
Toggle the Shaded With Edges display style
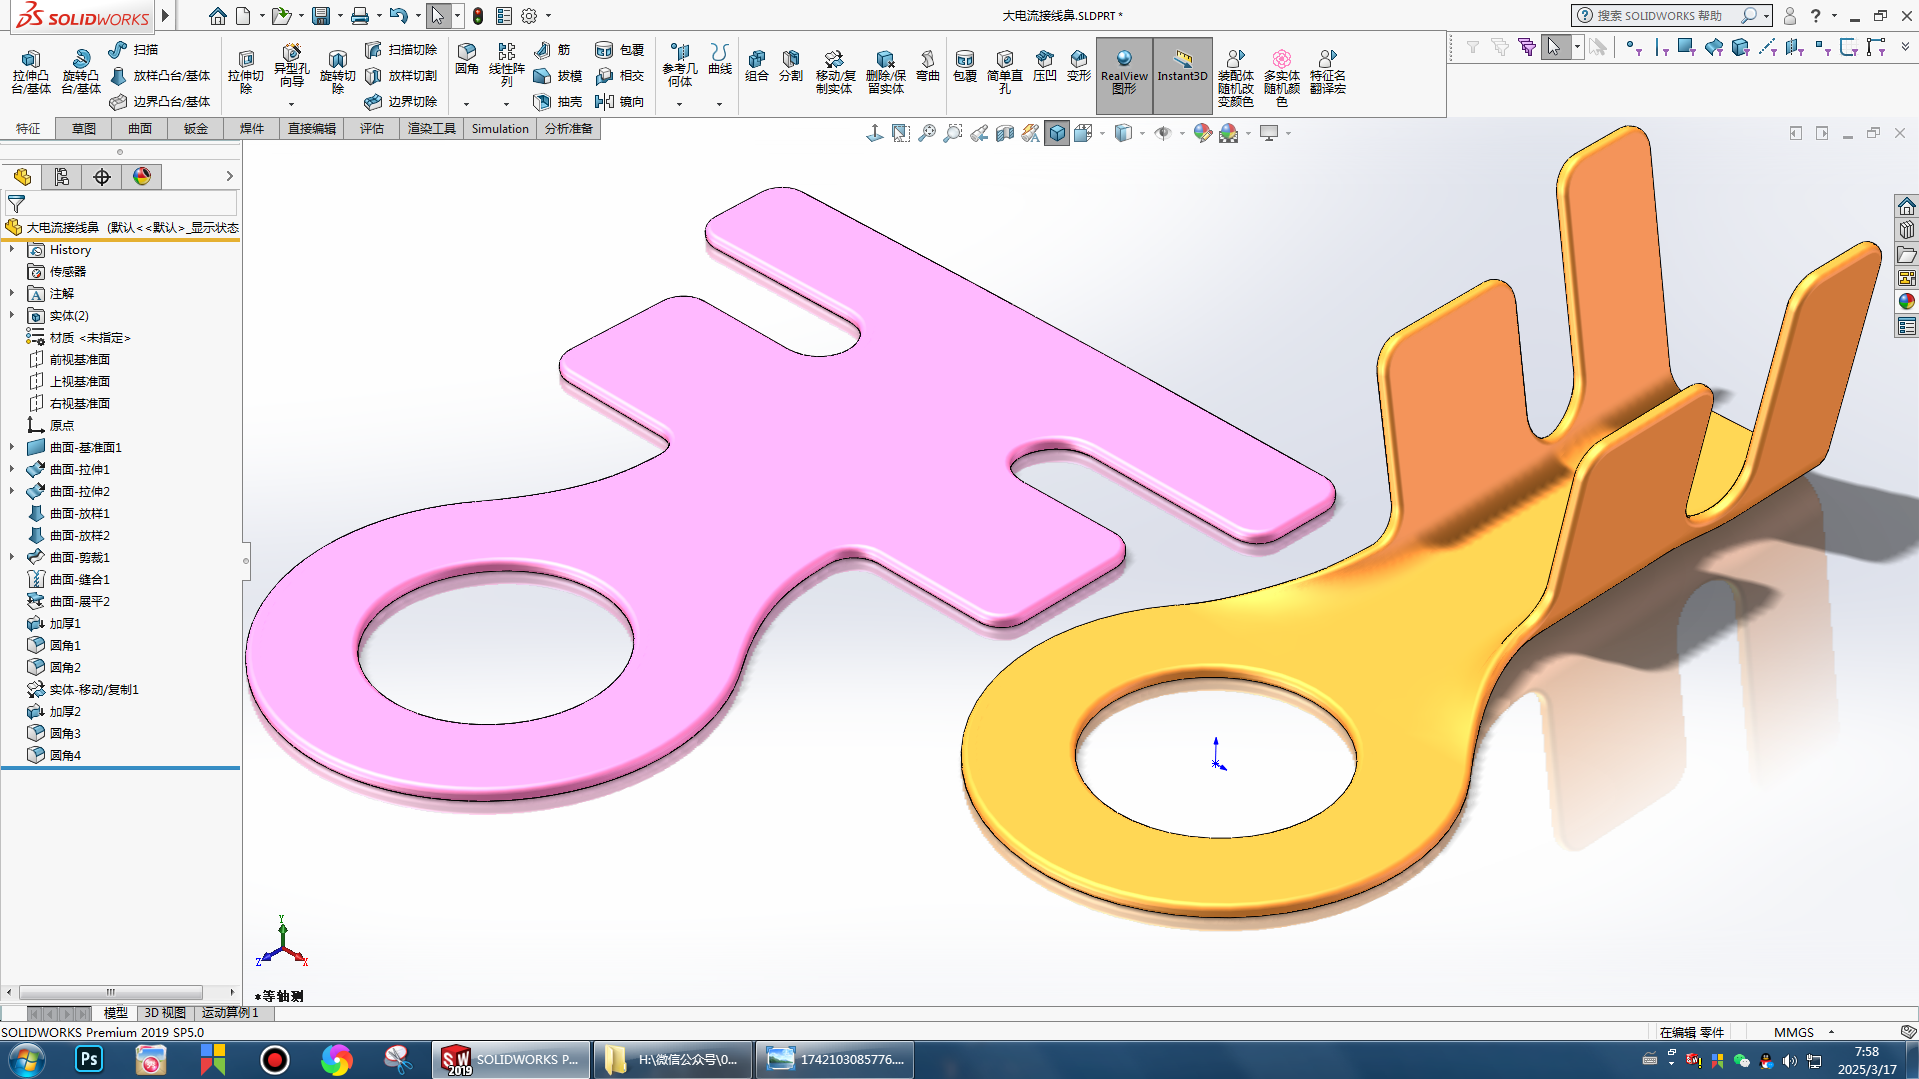1057,133
